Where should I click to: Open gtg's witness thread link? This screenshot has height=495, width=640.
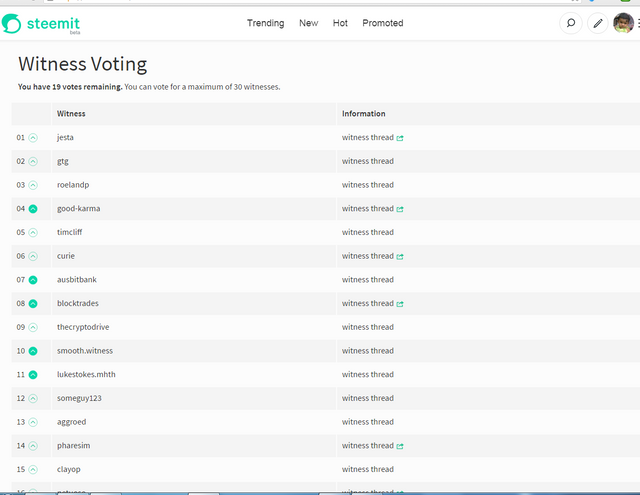367,161
